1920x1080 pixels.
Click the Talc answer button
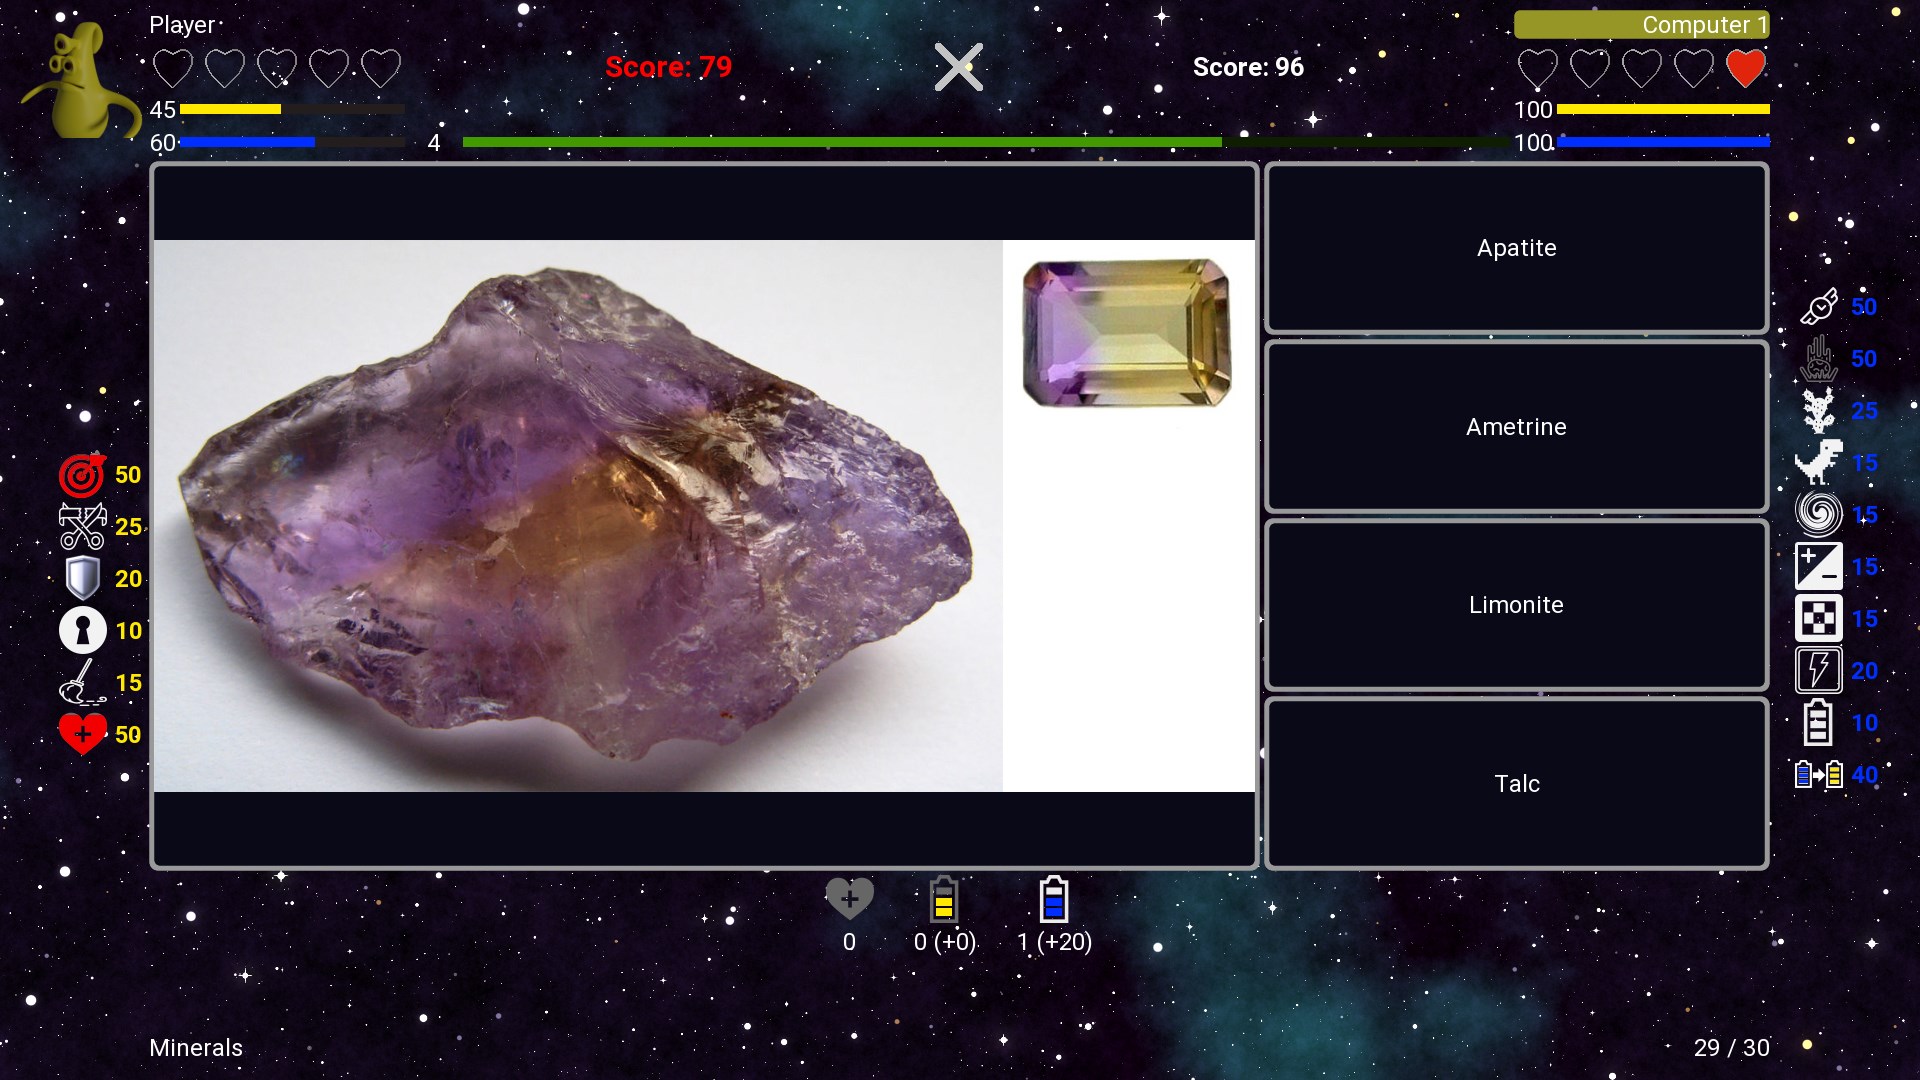click(x=1516, y=784)
